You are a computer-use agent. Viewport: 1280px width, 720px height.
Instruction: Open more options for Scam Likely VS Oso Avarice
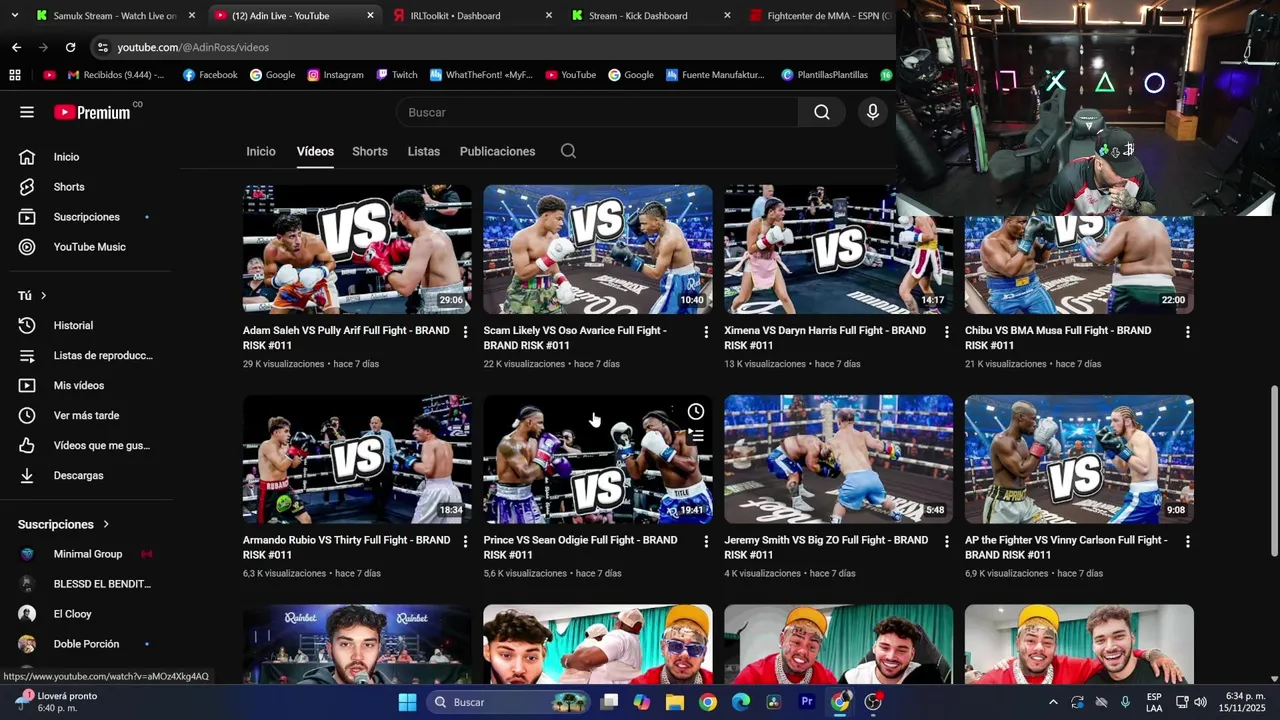coord(706,332)
